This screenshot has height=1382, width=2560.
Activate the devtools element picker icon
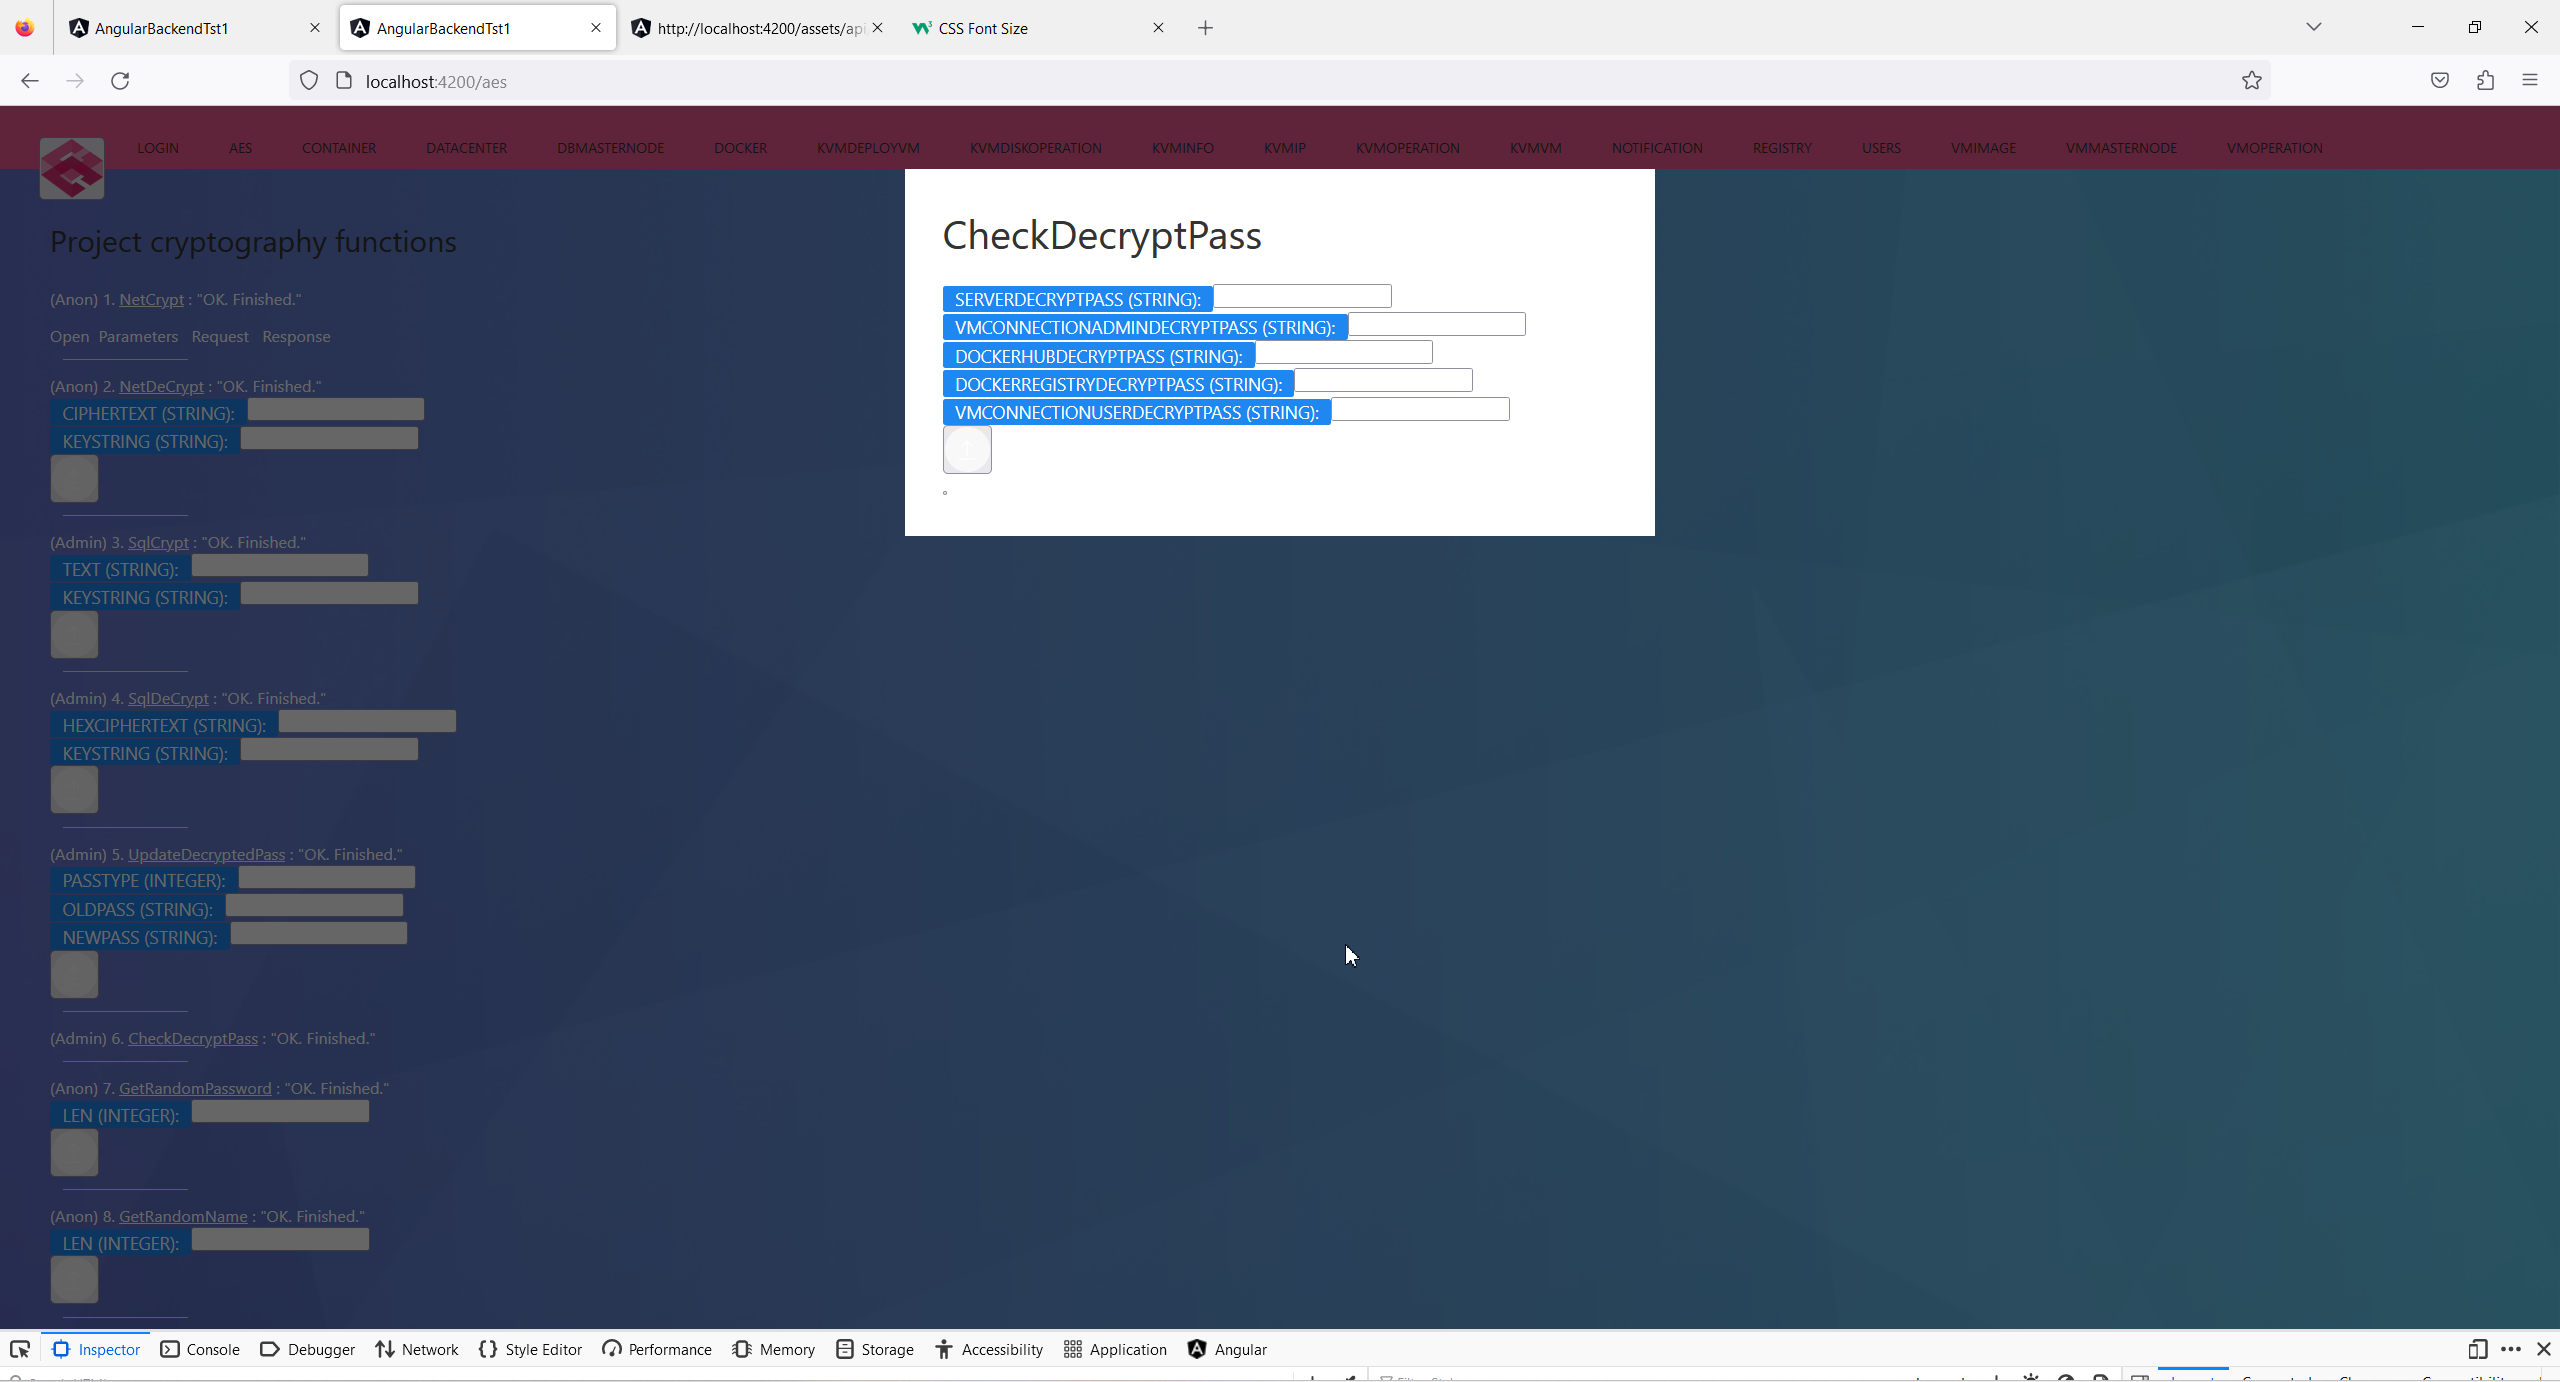(x=20, y=1349)
